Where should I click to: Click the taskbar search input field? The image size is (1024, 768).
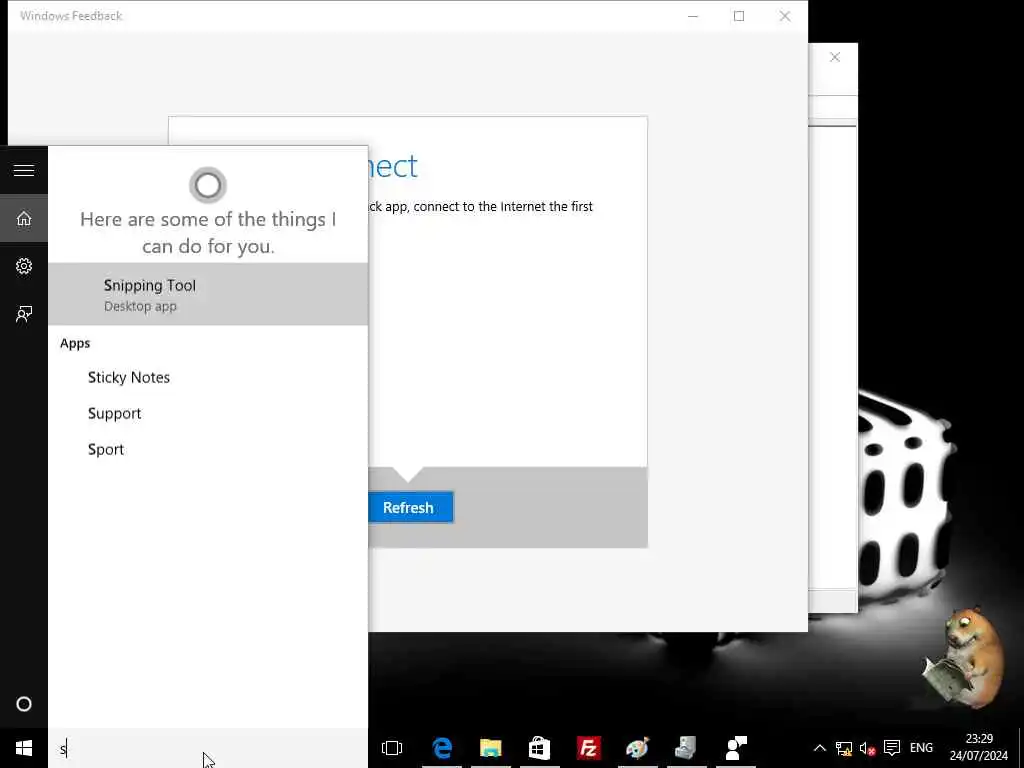click(x=208, y=748)
